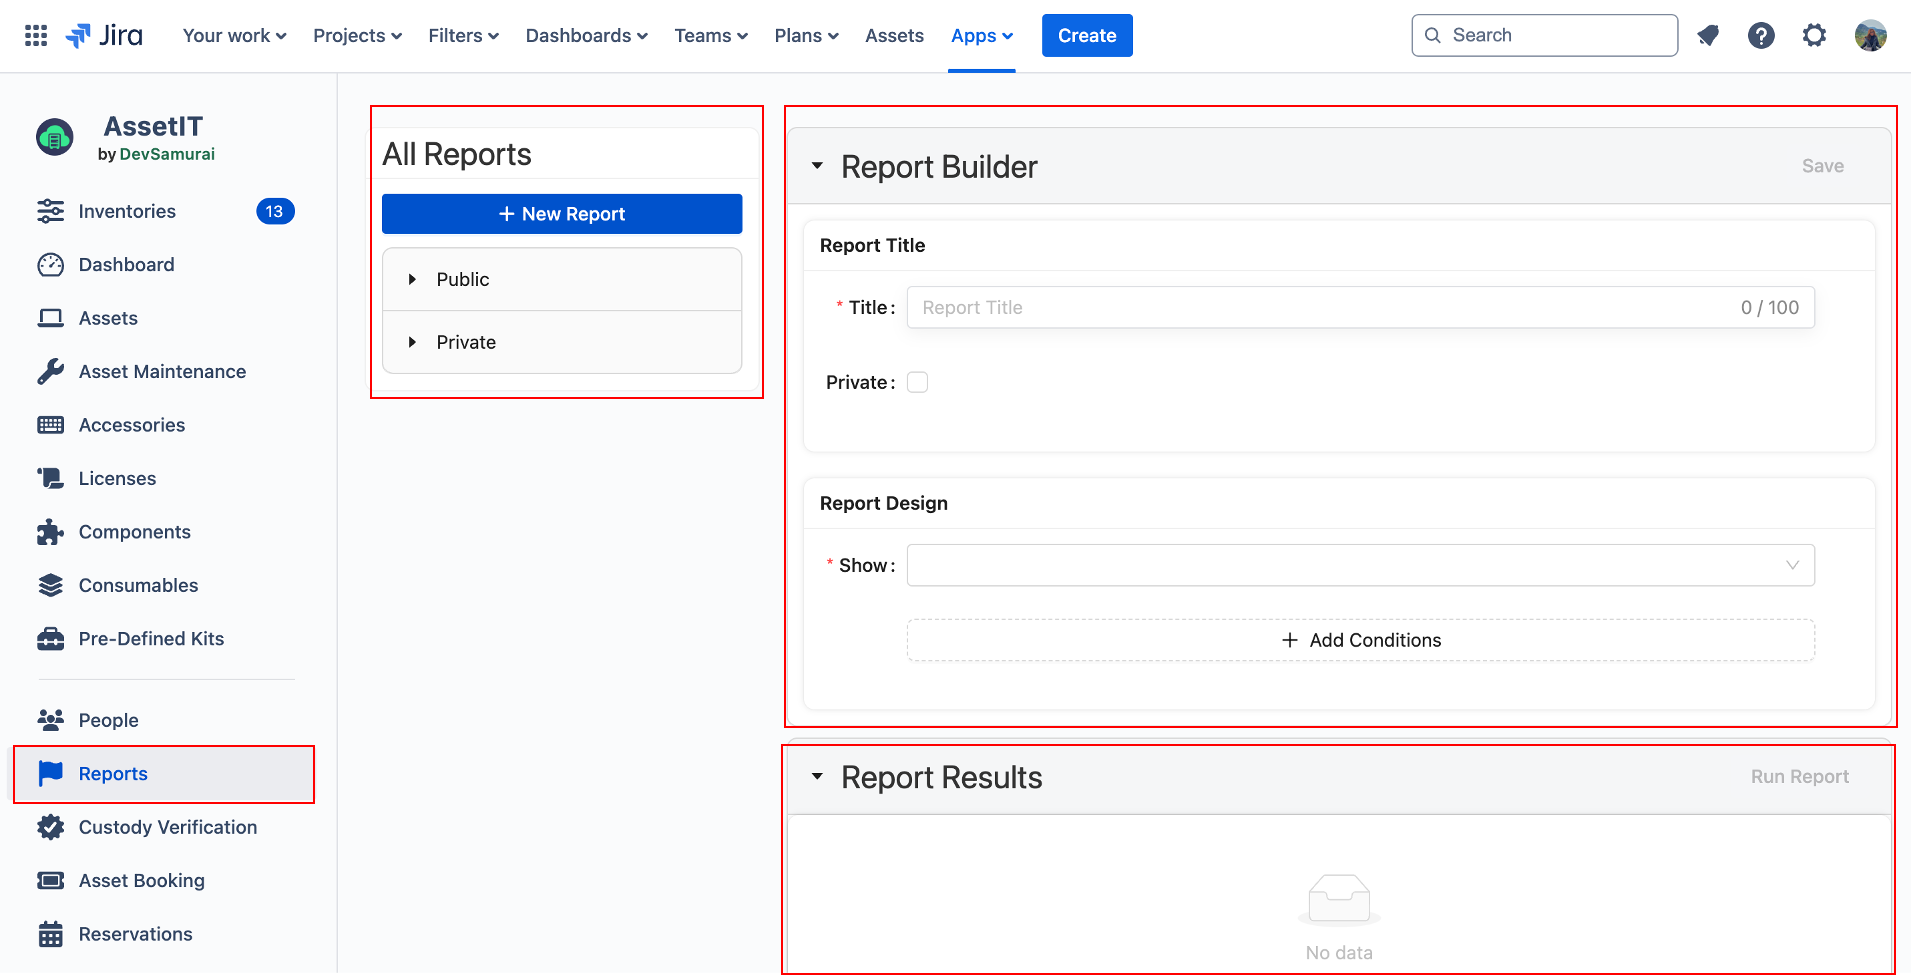
Task: Click the user profile avatar
Action: click(x=1870, y=36)
